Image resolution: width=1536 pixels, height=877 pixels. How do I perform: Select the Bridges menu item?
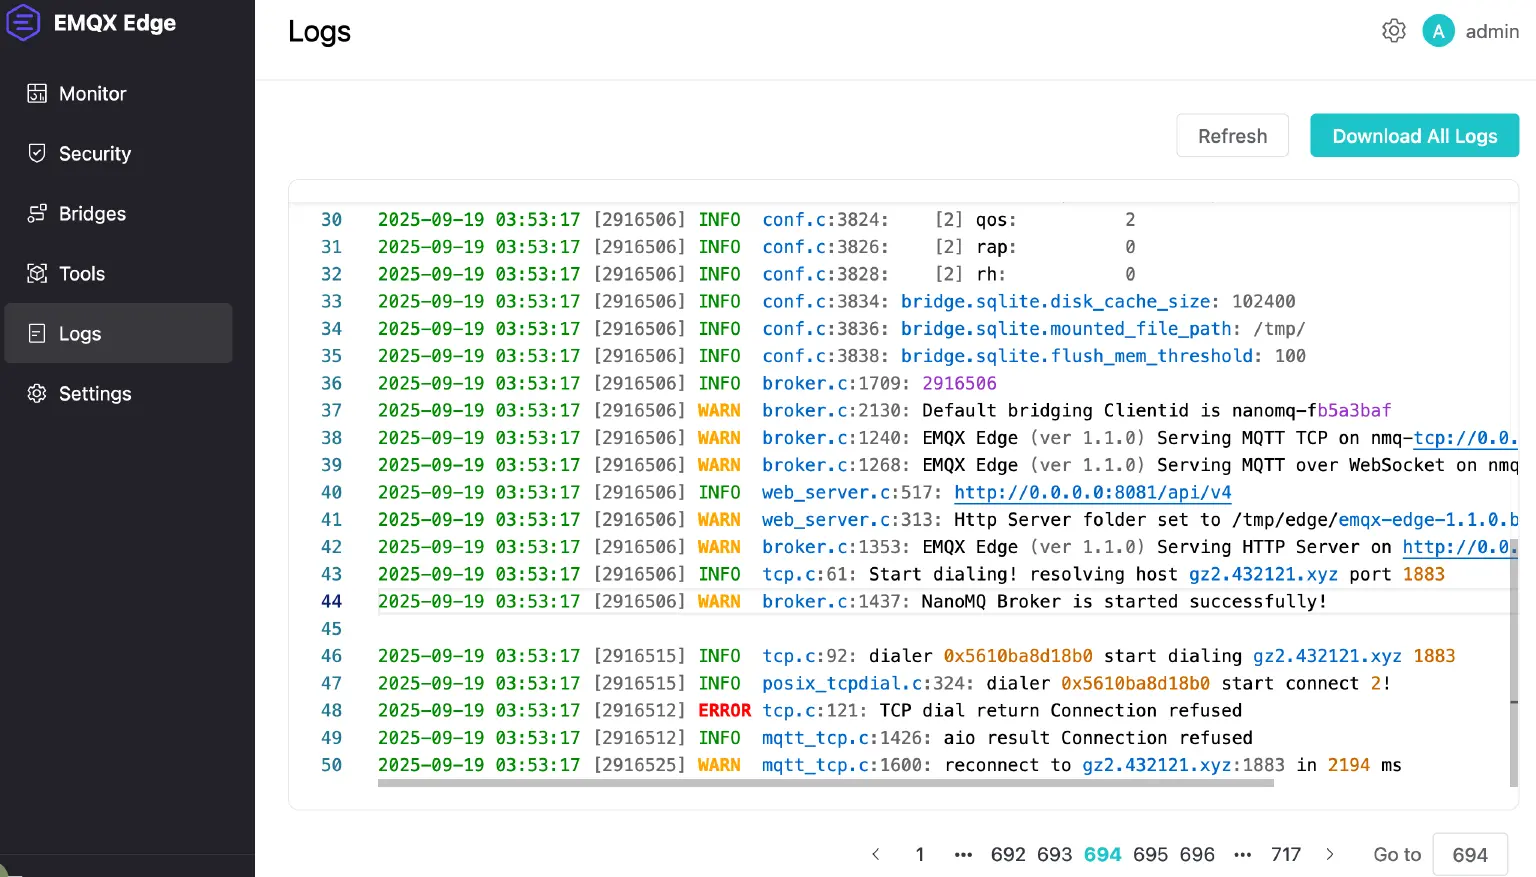pyautogui.click(x=92, y=213)
